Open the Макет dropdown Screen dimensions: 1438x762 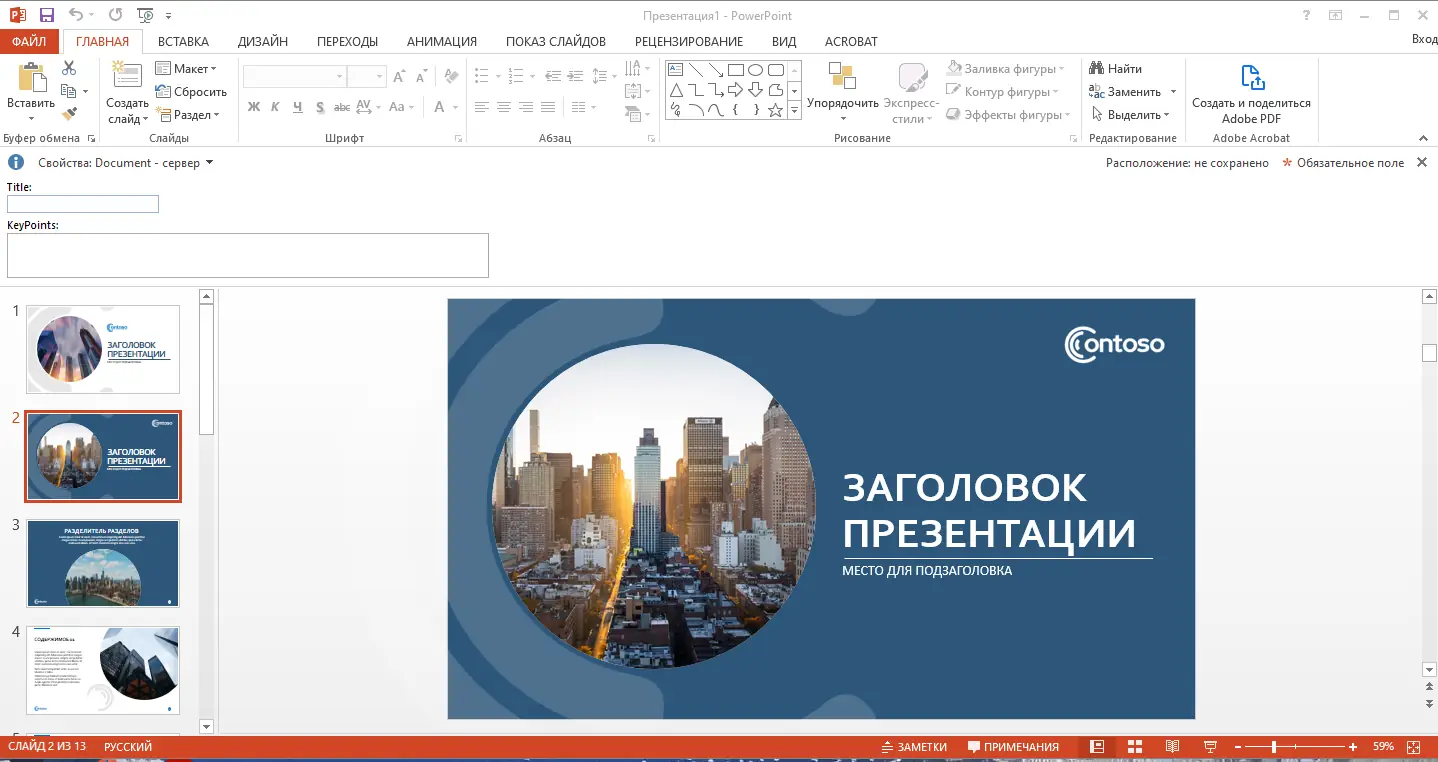coord(189,68)
